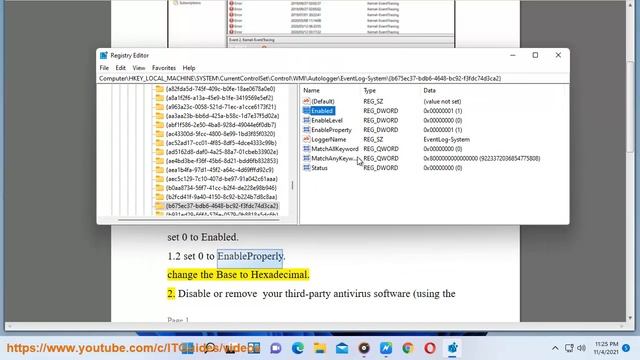Click the network icon in system tray

[569, 348]
